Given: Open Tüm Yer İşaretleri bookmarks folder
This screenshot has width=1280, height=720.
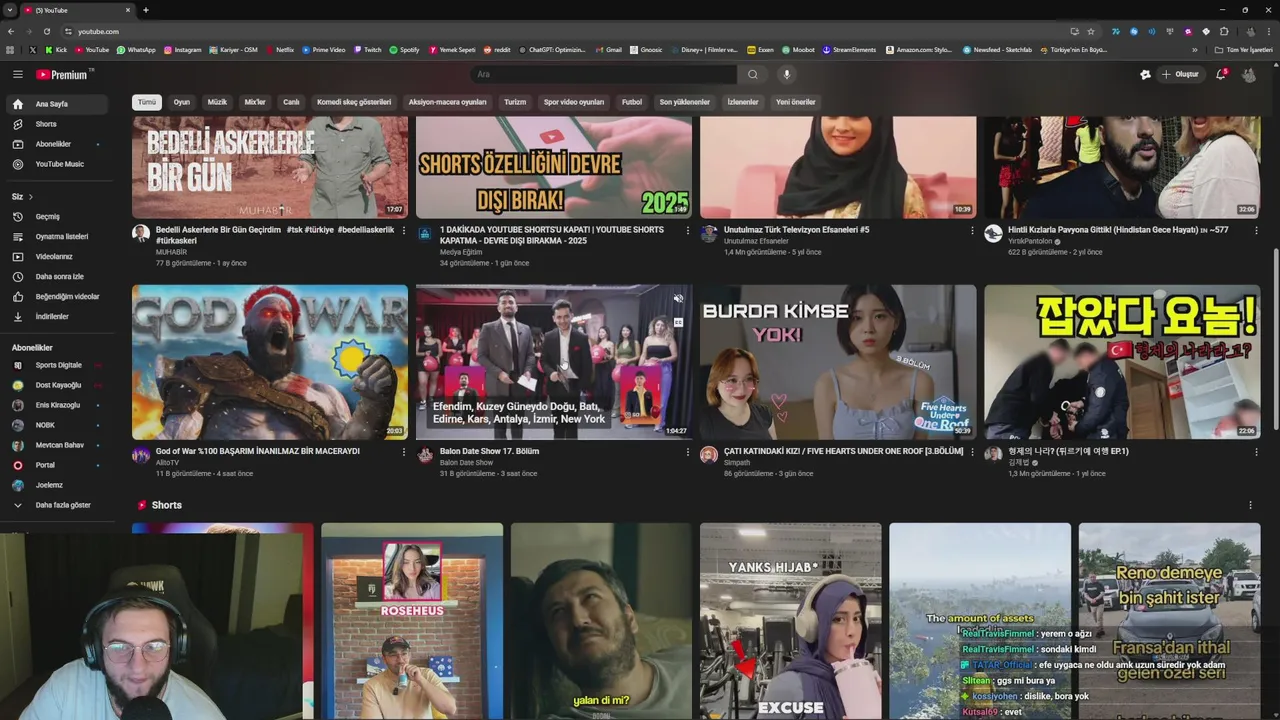Looking at the screenshot, I should point(1243,49).
